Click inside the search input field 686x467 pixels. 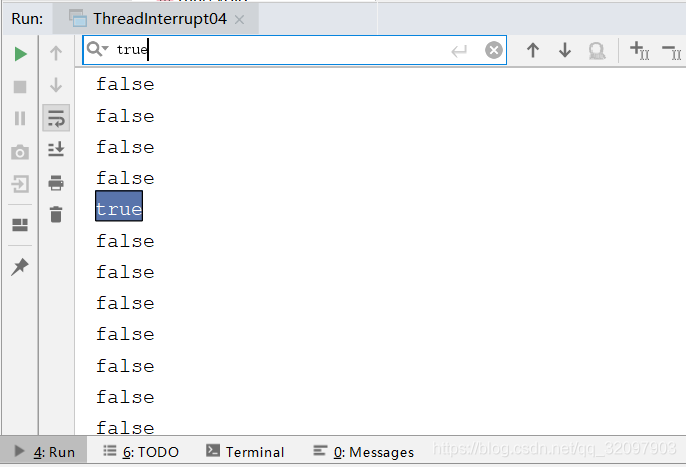(x=280, y=50)
